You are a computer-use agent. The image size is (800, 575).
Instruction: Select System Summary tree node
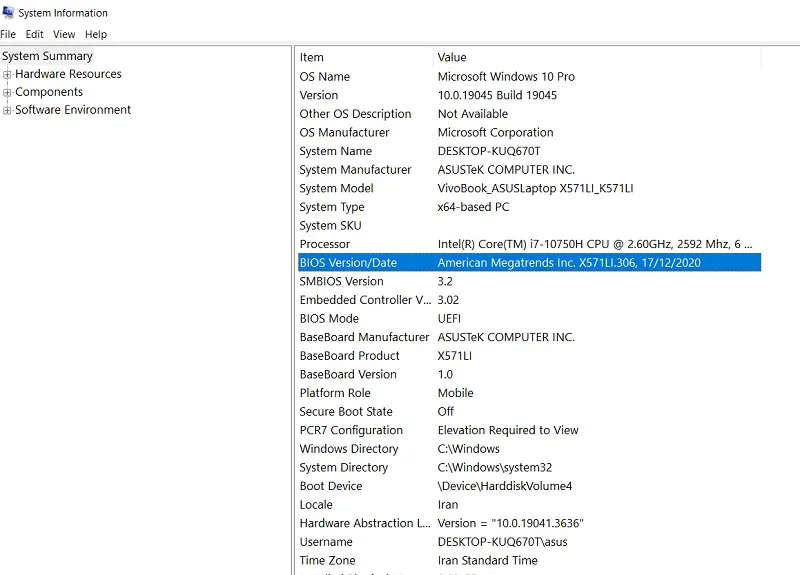point(47,56)
